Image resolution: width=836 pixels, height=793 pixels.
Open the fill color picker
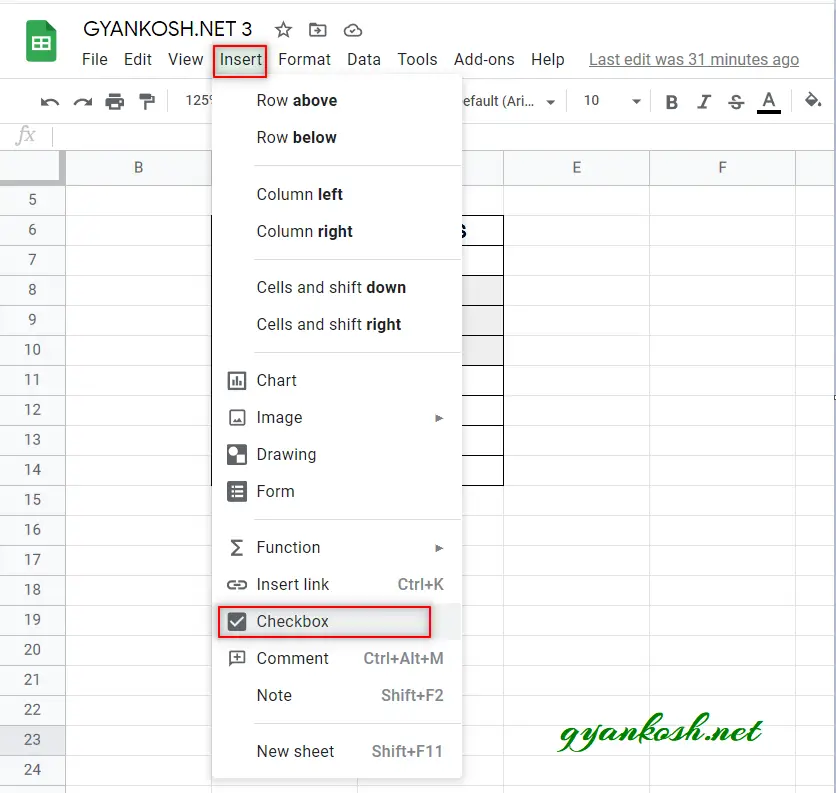813,100
